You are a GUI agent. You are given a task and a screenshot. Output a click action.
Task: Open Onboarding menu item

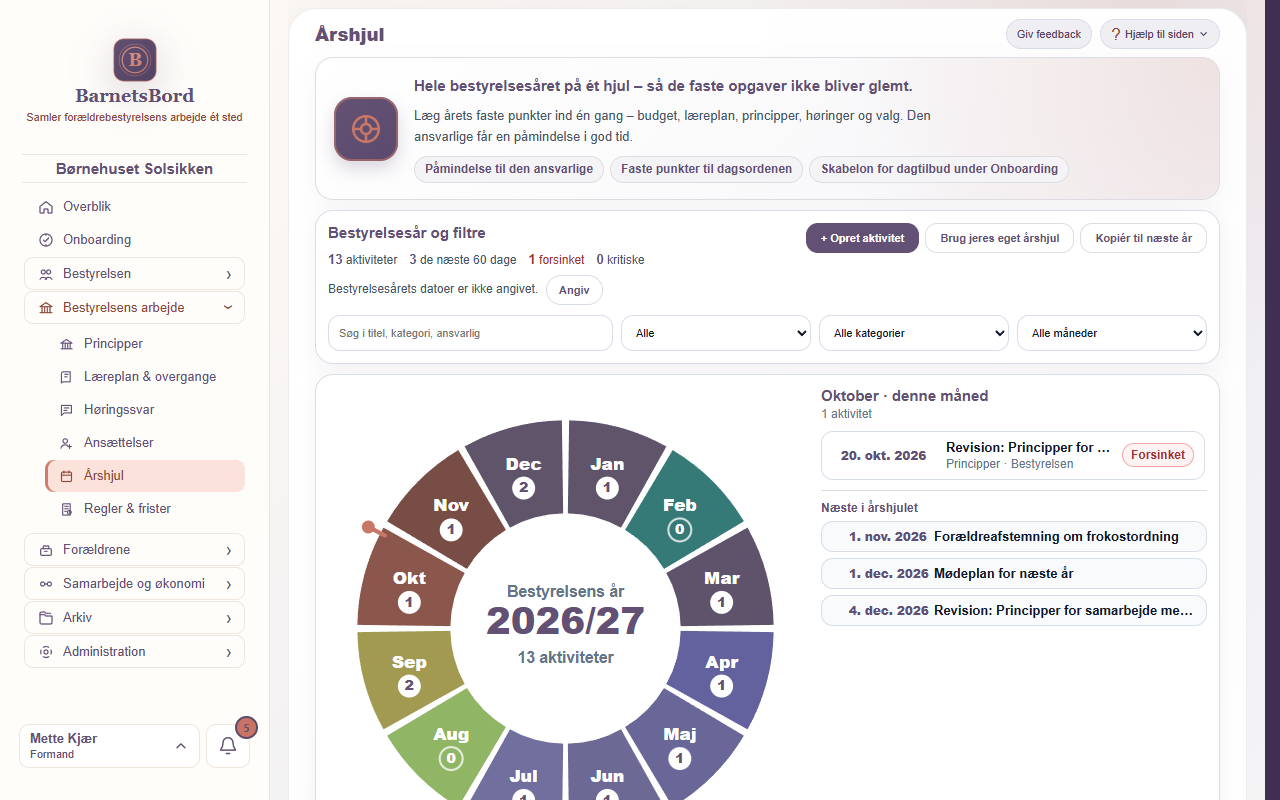pyautogui.click(x=134, y=240)
